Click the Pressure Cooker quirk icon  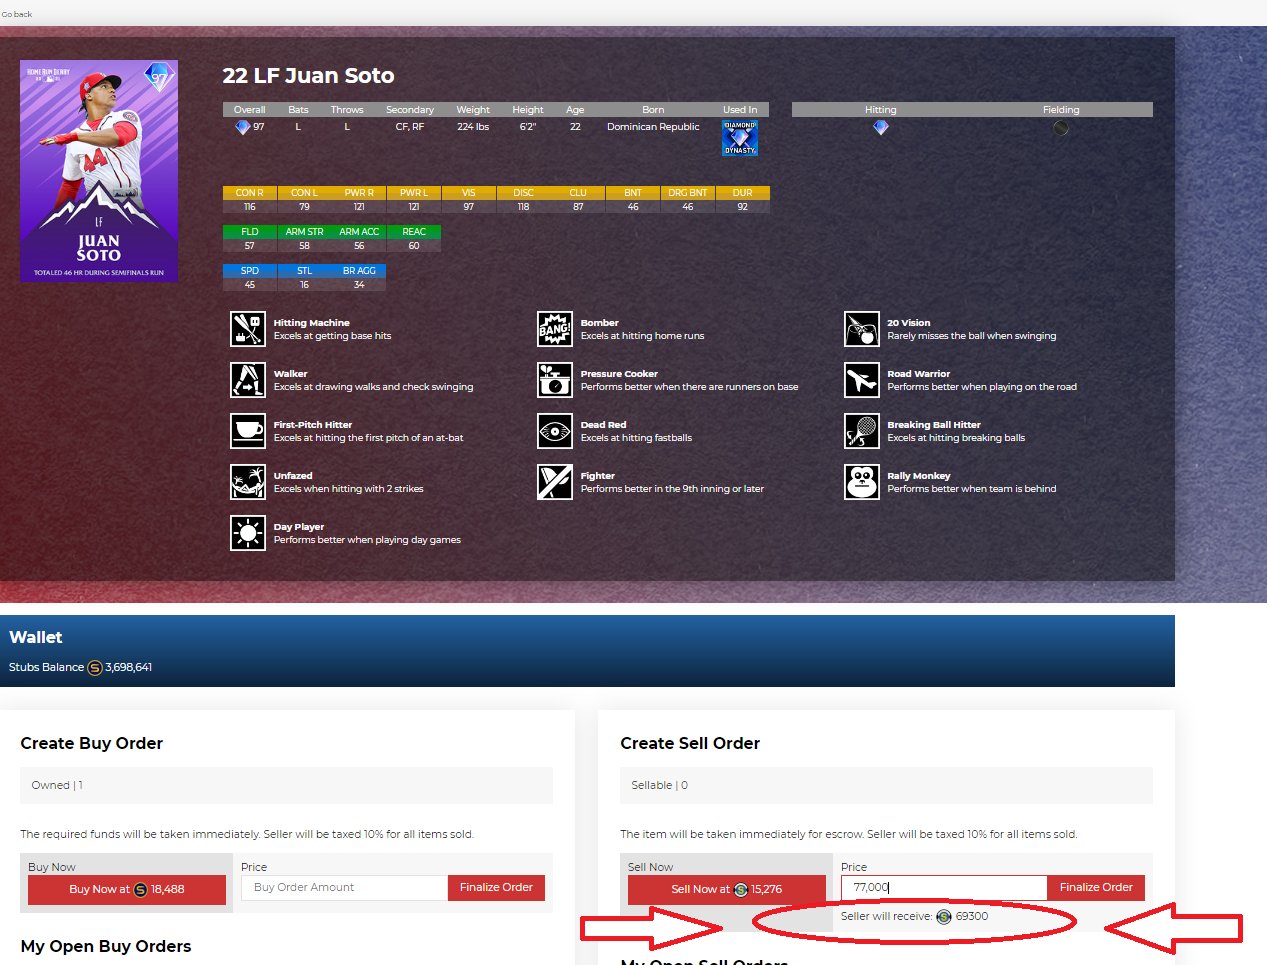pos(554,380)
